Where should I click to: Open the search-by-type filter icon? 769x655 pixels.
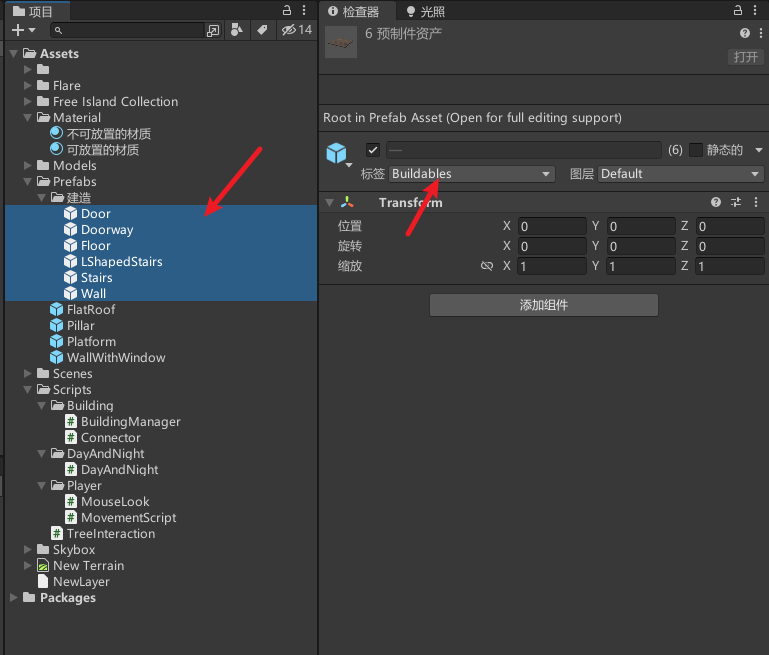click(236, 30)
